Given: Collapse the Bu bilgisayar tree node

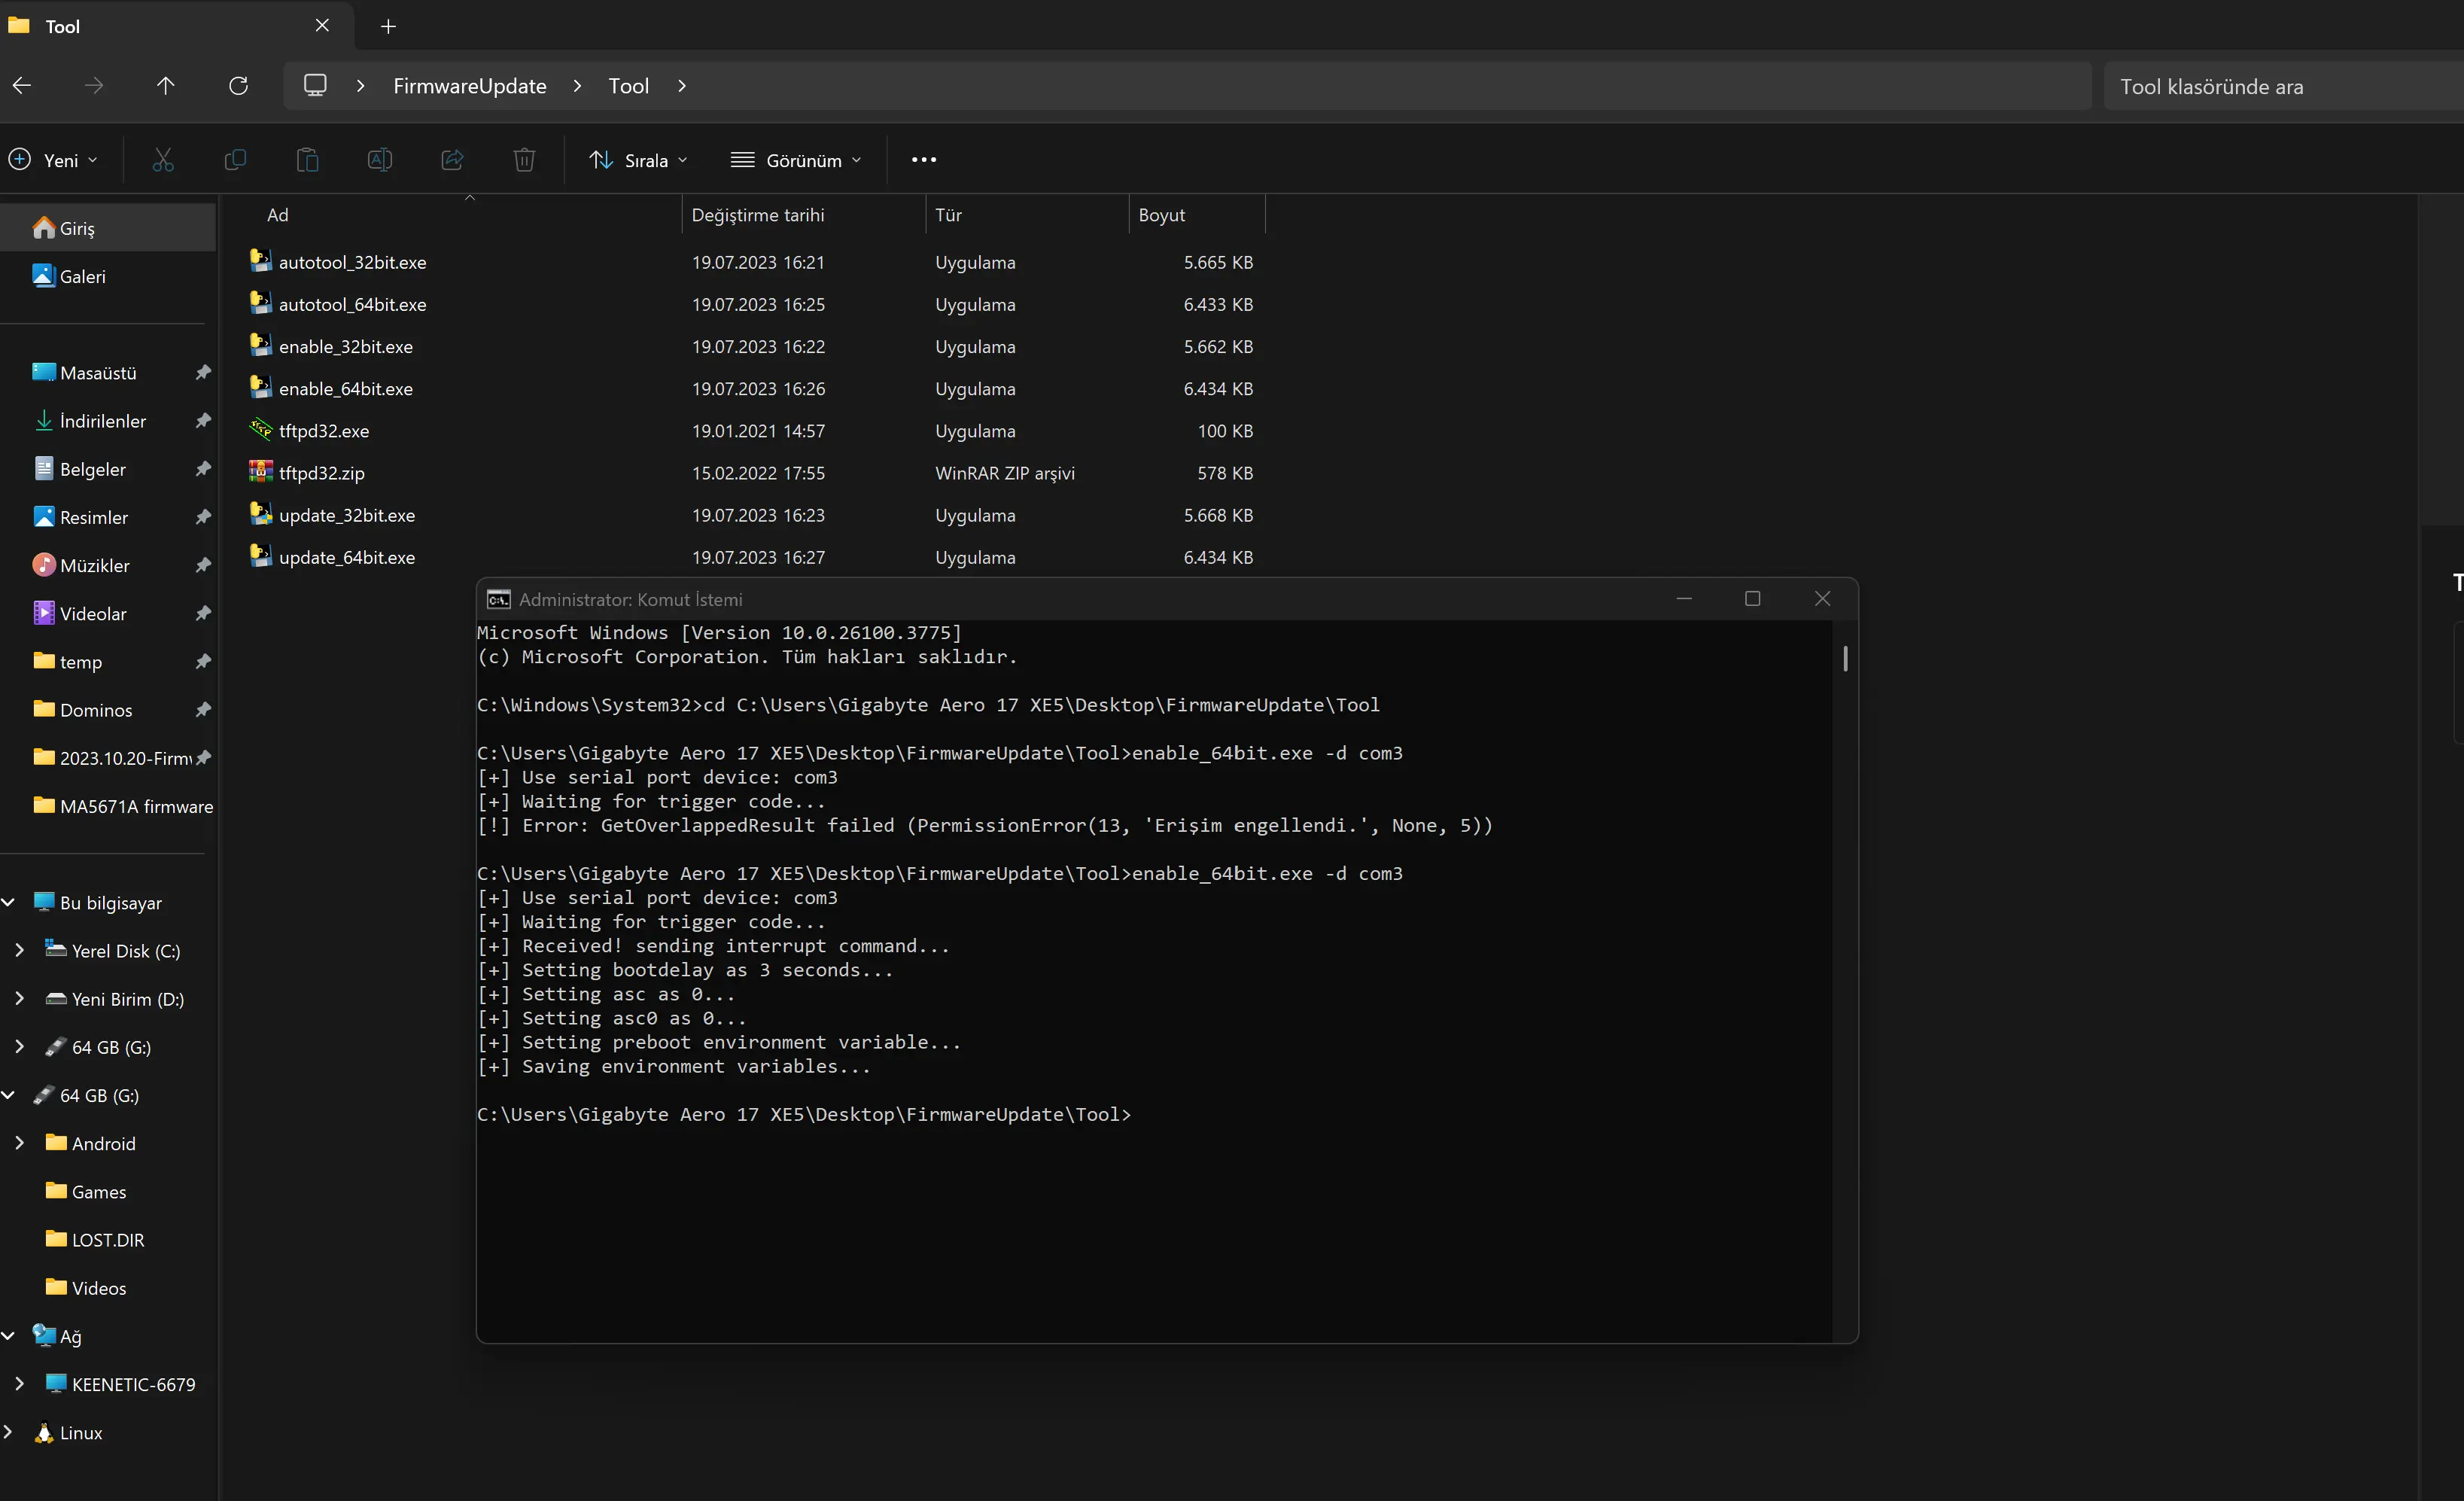Looking at the screenshot, I should click(9, 902).
